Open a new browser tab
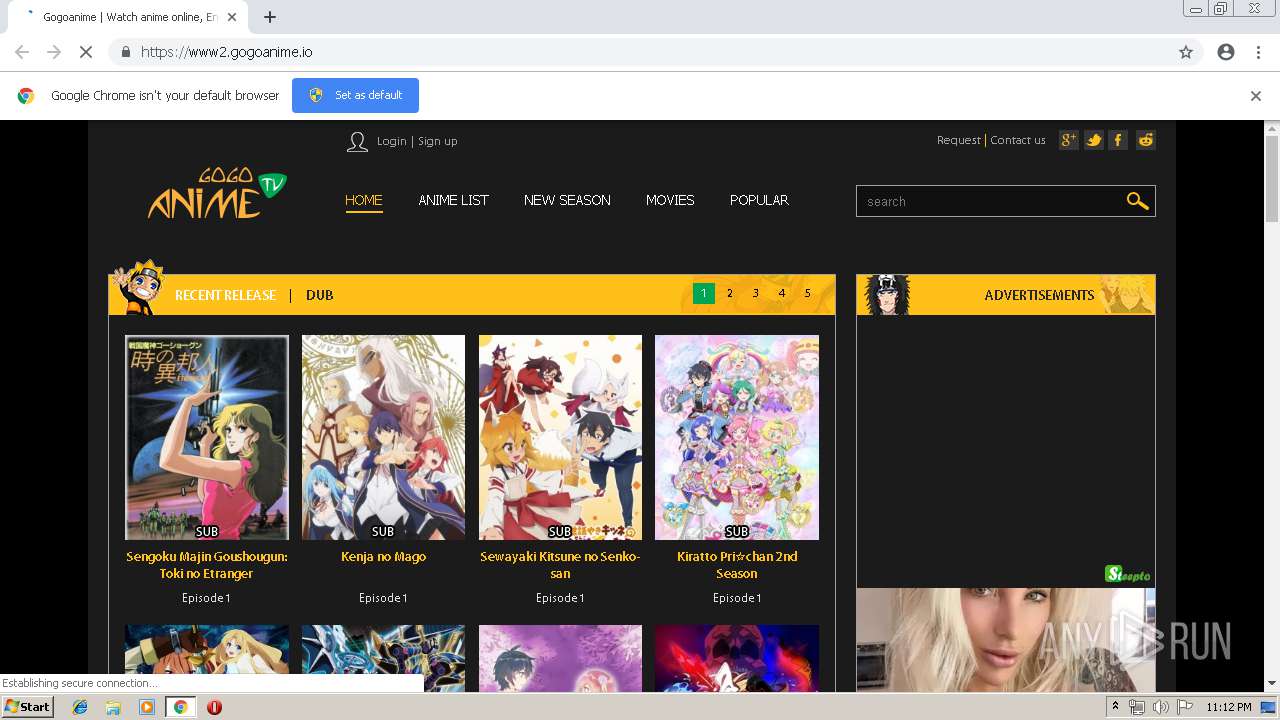The image size is (1280, 720). click(x=270, y=17)
